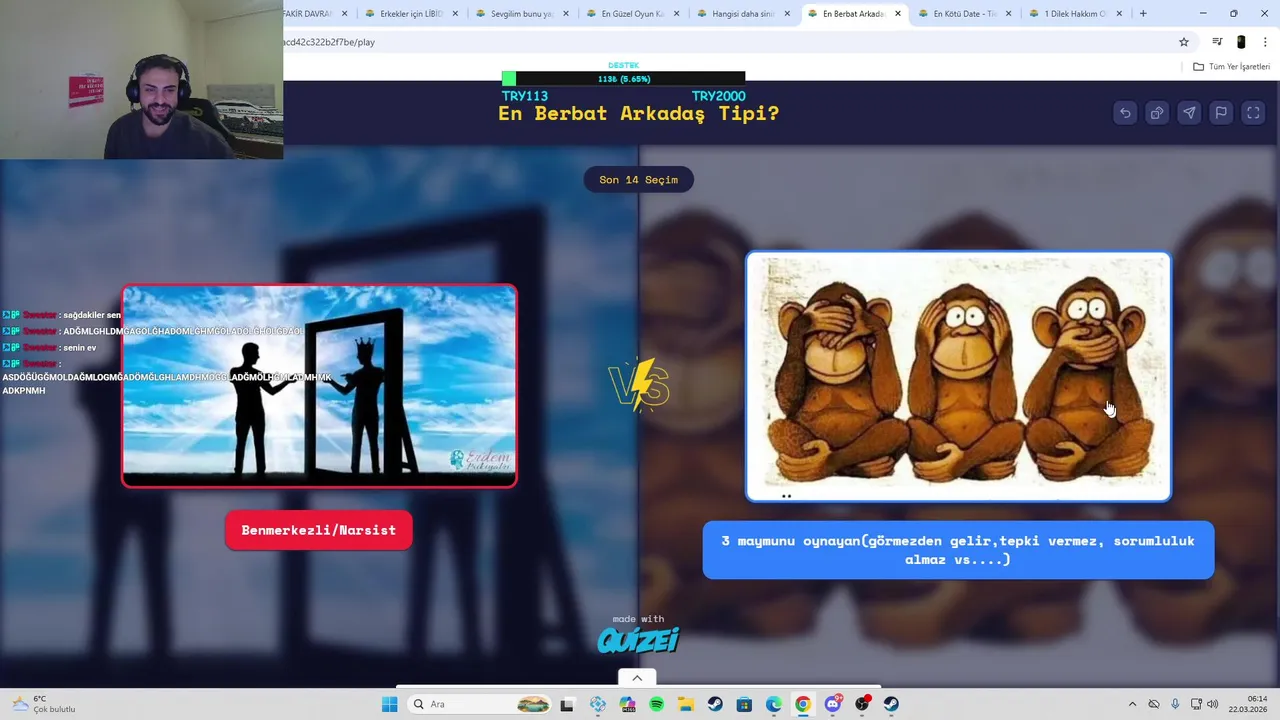Open the Tüm Yer İşaretleri bookmarks folder
Image resolution: width=1280 pixels, height=720 pixels.
click(x=1231, y=67)
